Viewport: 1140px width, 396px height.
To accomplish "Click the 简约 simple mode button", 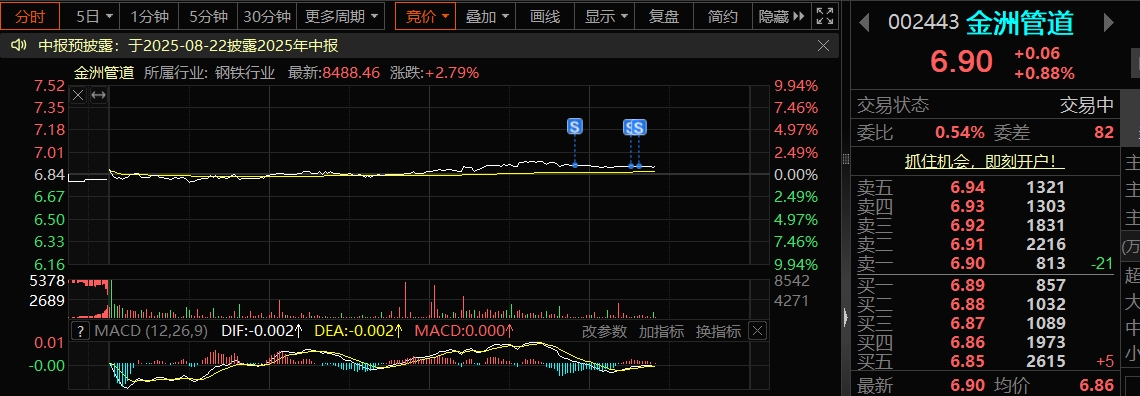I will pos(723,16).
